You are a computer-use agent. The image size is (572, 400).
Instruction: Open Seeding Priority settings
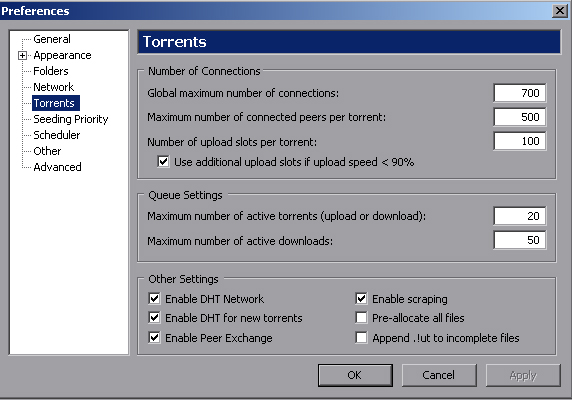coord(70,119)
